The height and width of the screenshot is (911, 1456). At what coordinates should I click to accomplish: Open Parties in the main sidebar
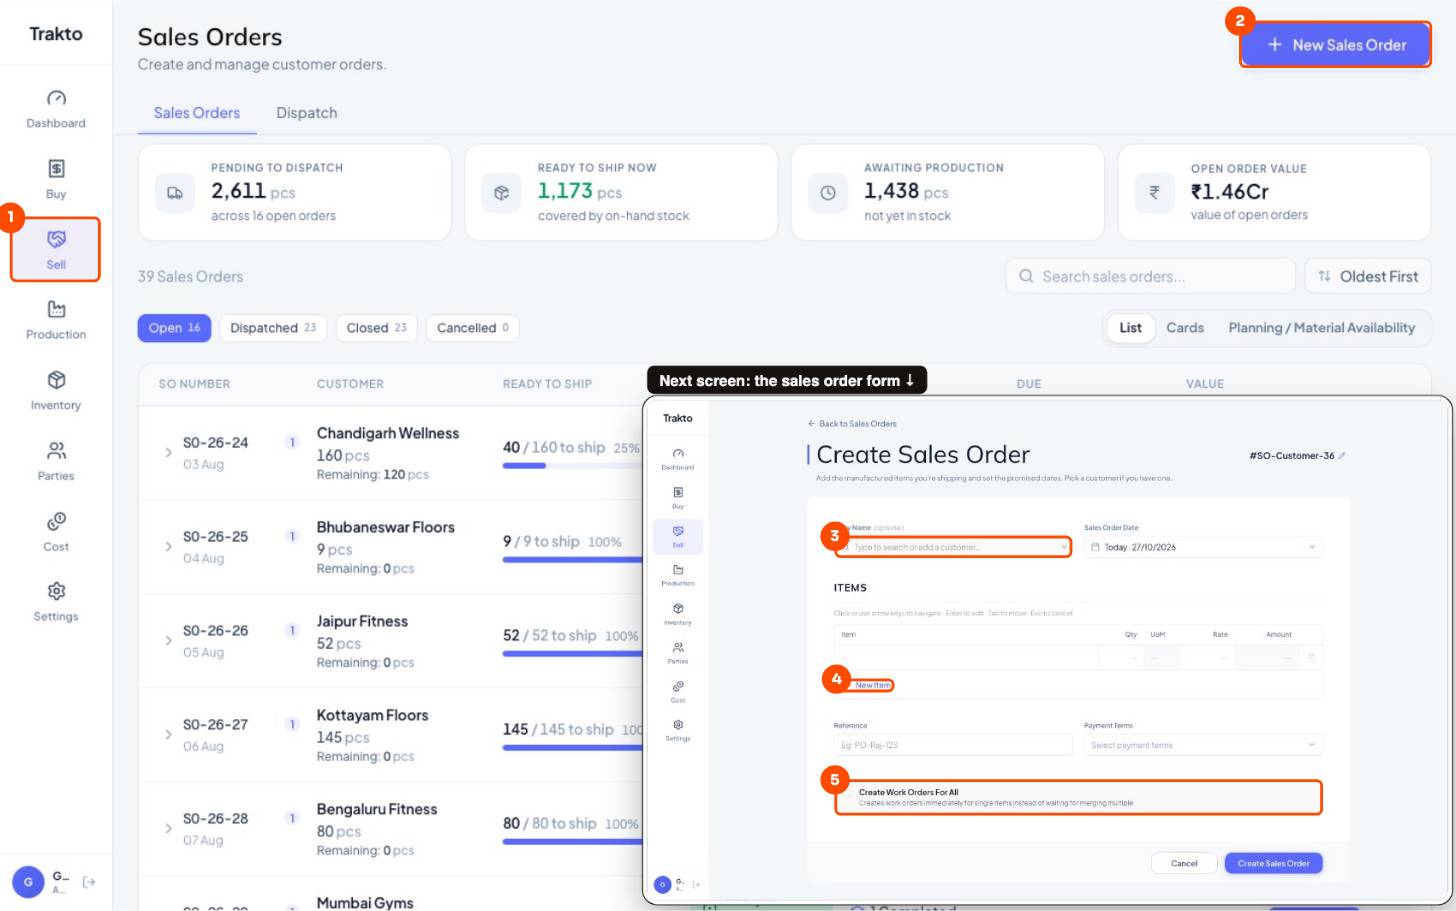click(x=56, y=461)
